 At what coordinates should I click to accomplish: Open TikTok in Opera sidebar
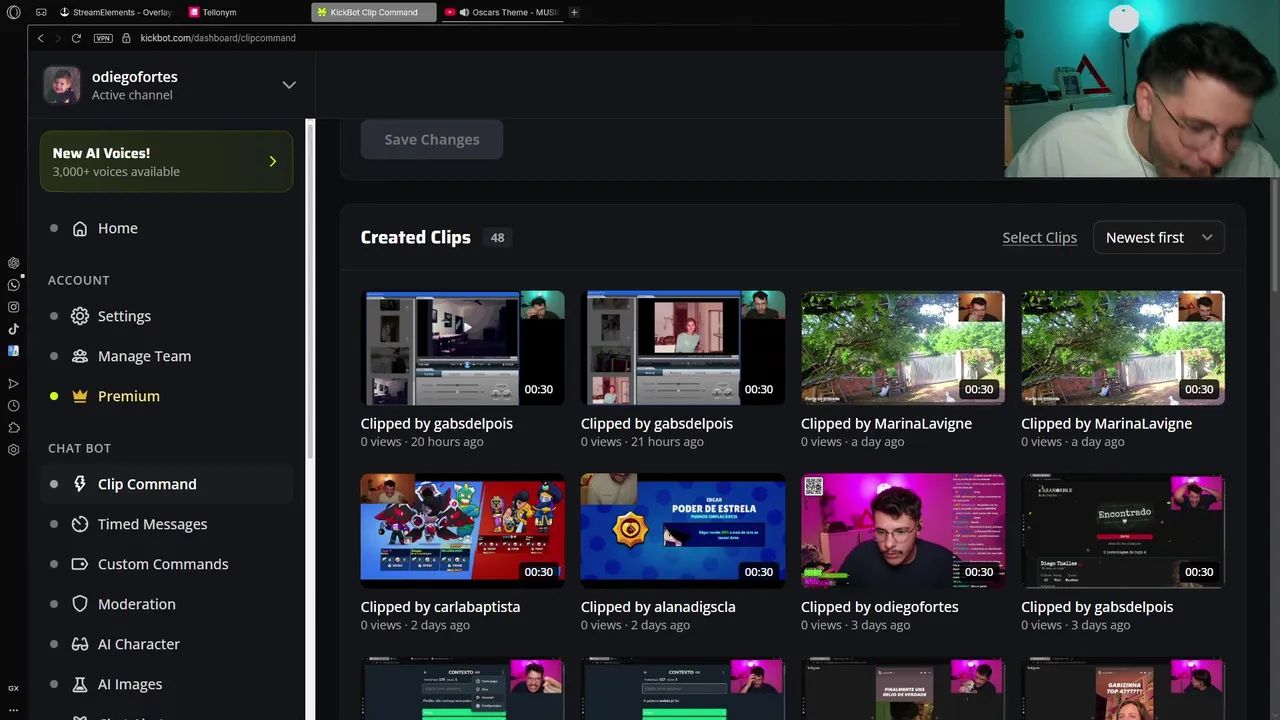pos(13,329)
